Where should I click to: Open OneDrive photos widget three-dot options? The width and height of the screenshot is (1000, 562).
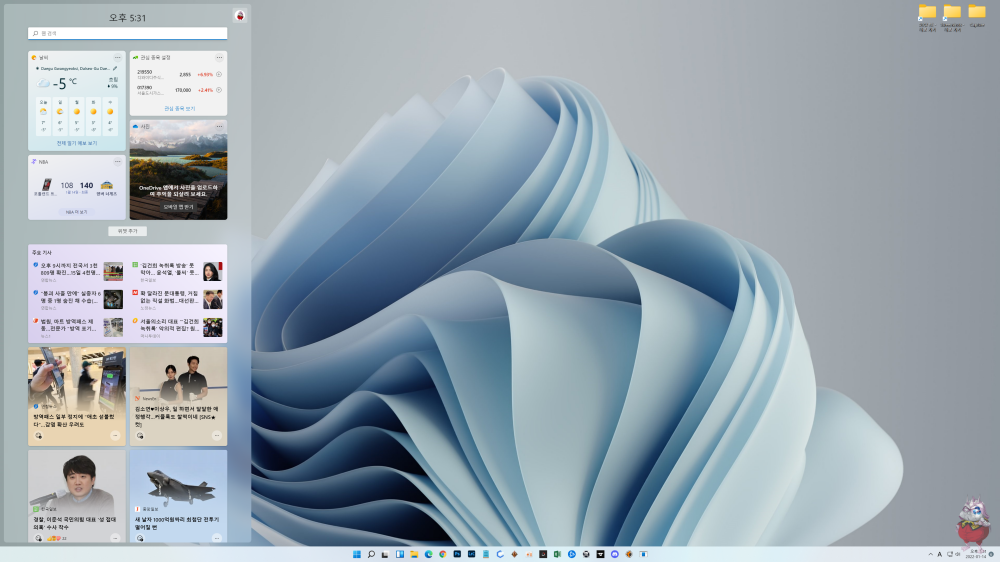click(x=219, y=126)
